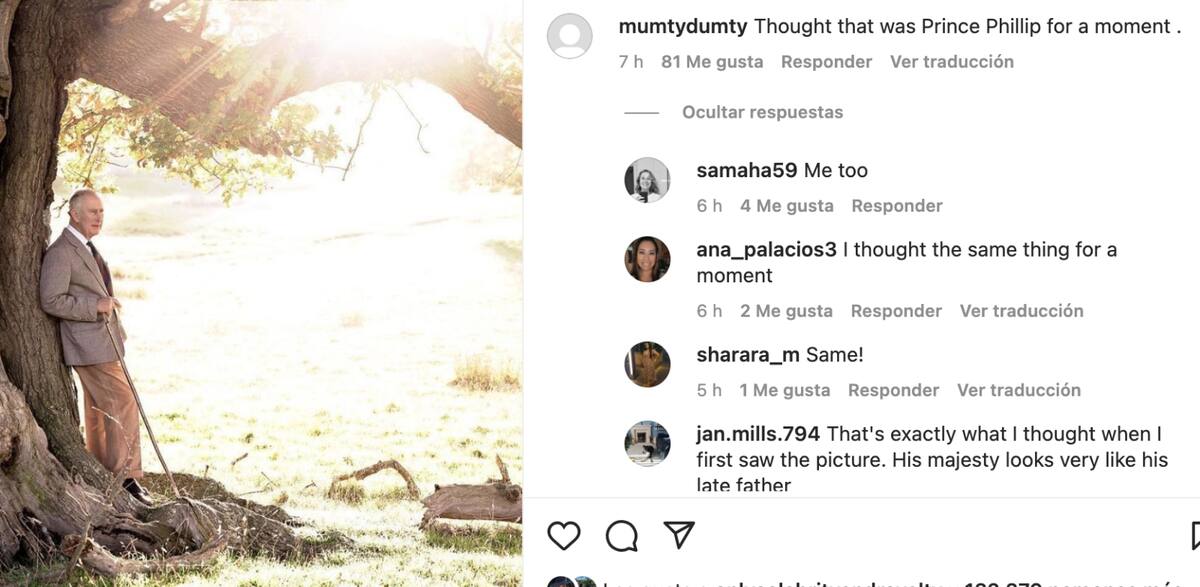The height and width of the screenshot is (587, 1200).
Task: Open jan.mills.794's profile picture
Action: pyautogui.click(x=647, y=443)
